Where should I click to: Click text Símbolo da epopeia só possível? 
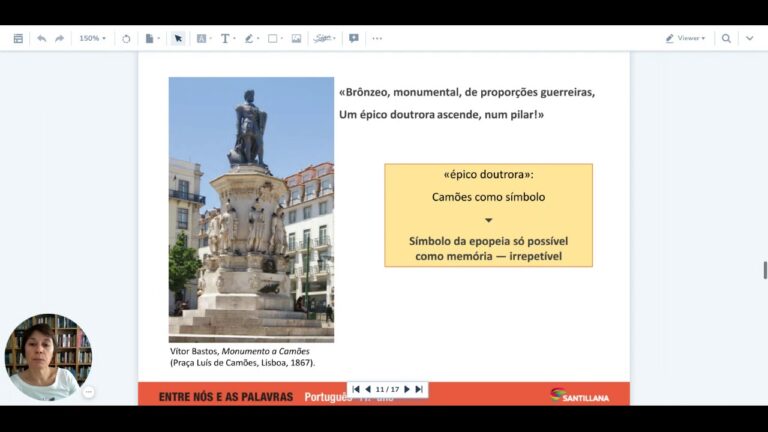[488, 241]
